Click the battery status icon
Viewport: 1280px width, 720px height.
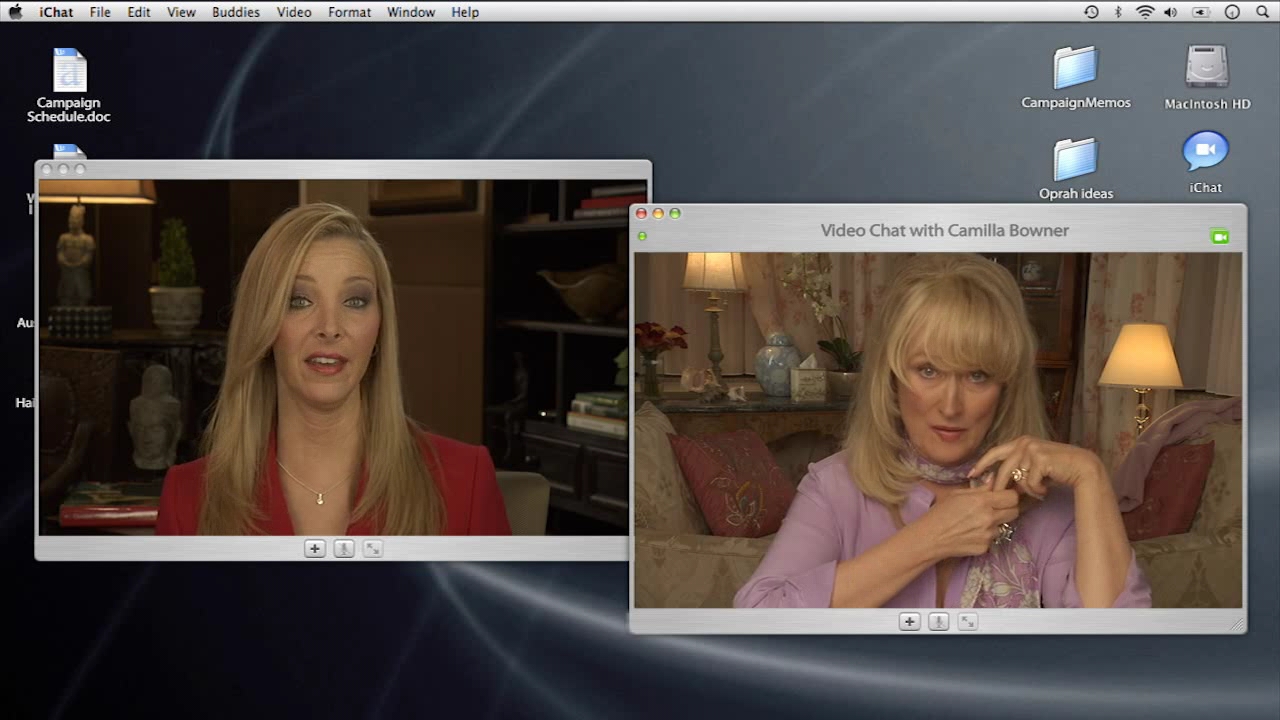pyautogui.click(x=1201, y=12)
